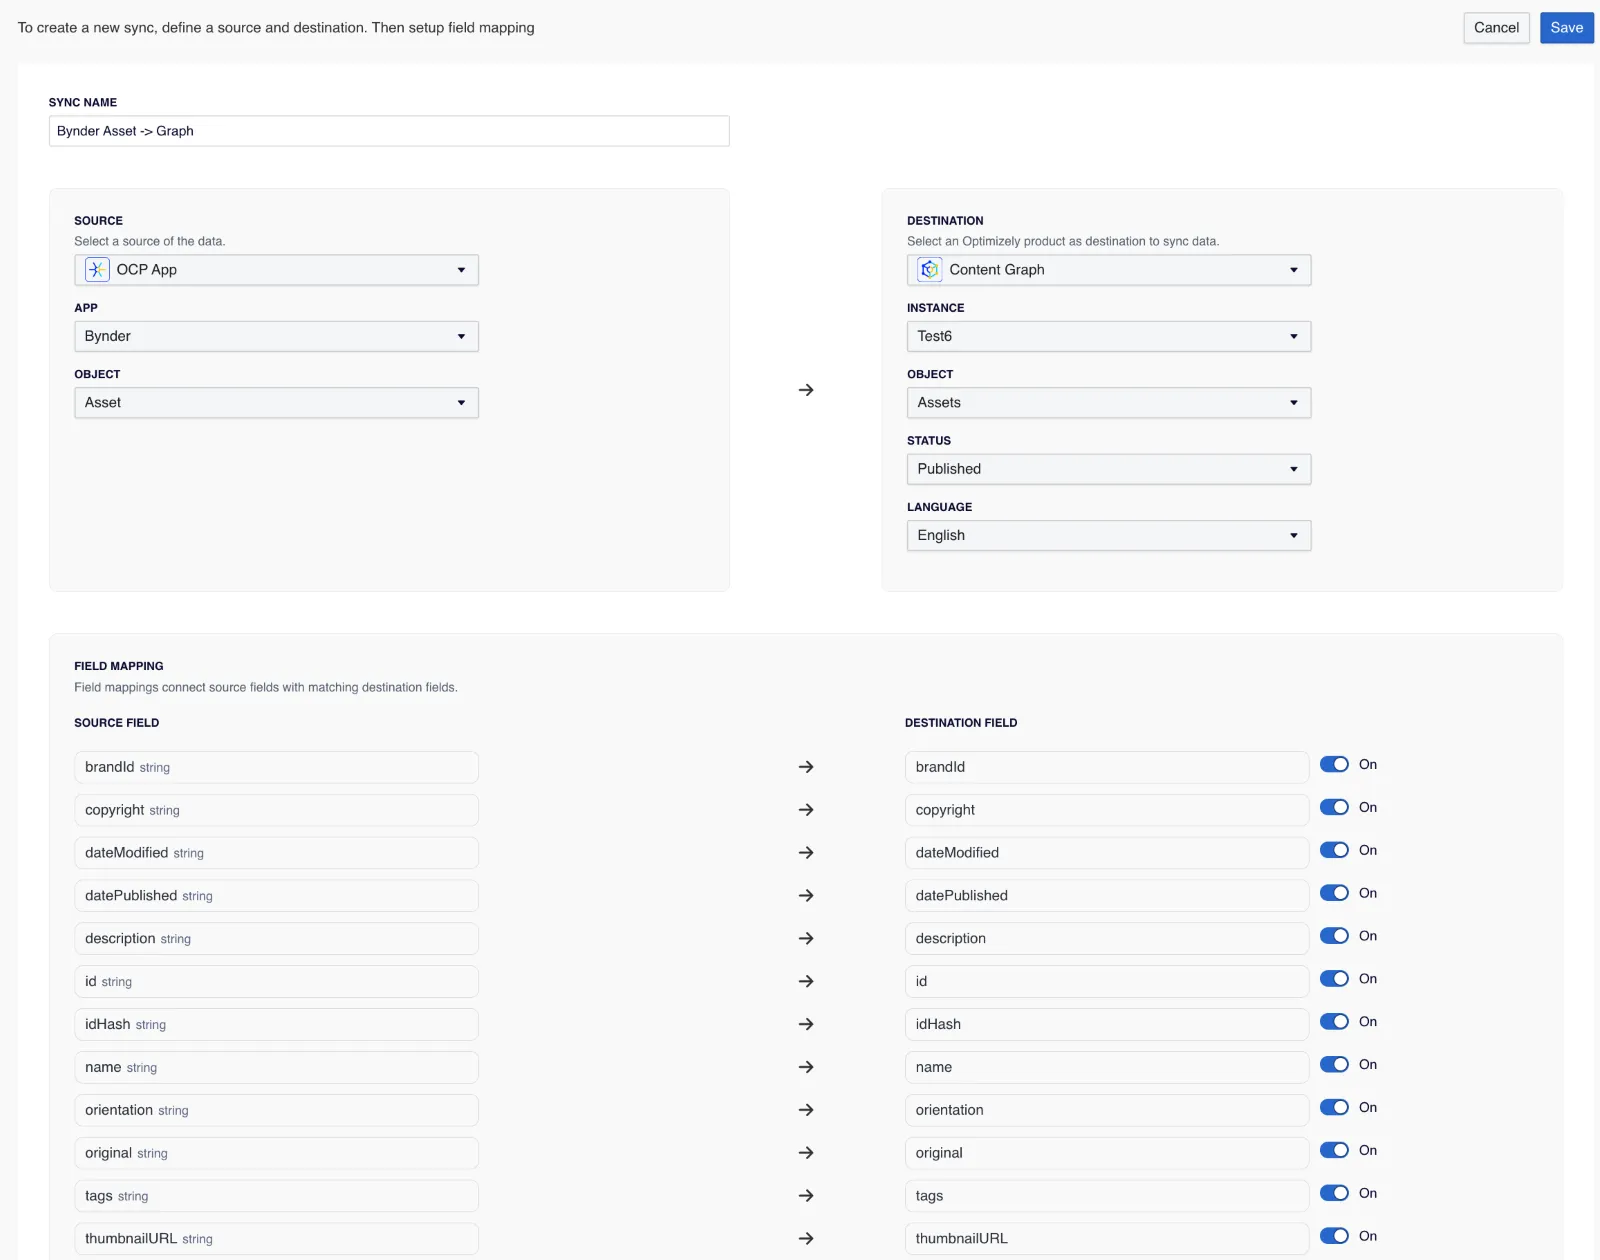Image resolution: width=1600 pixels, height=1260 pixels.
Task: Open the English language dropdown
Action: tap(1109, 535)
